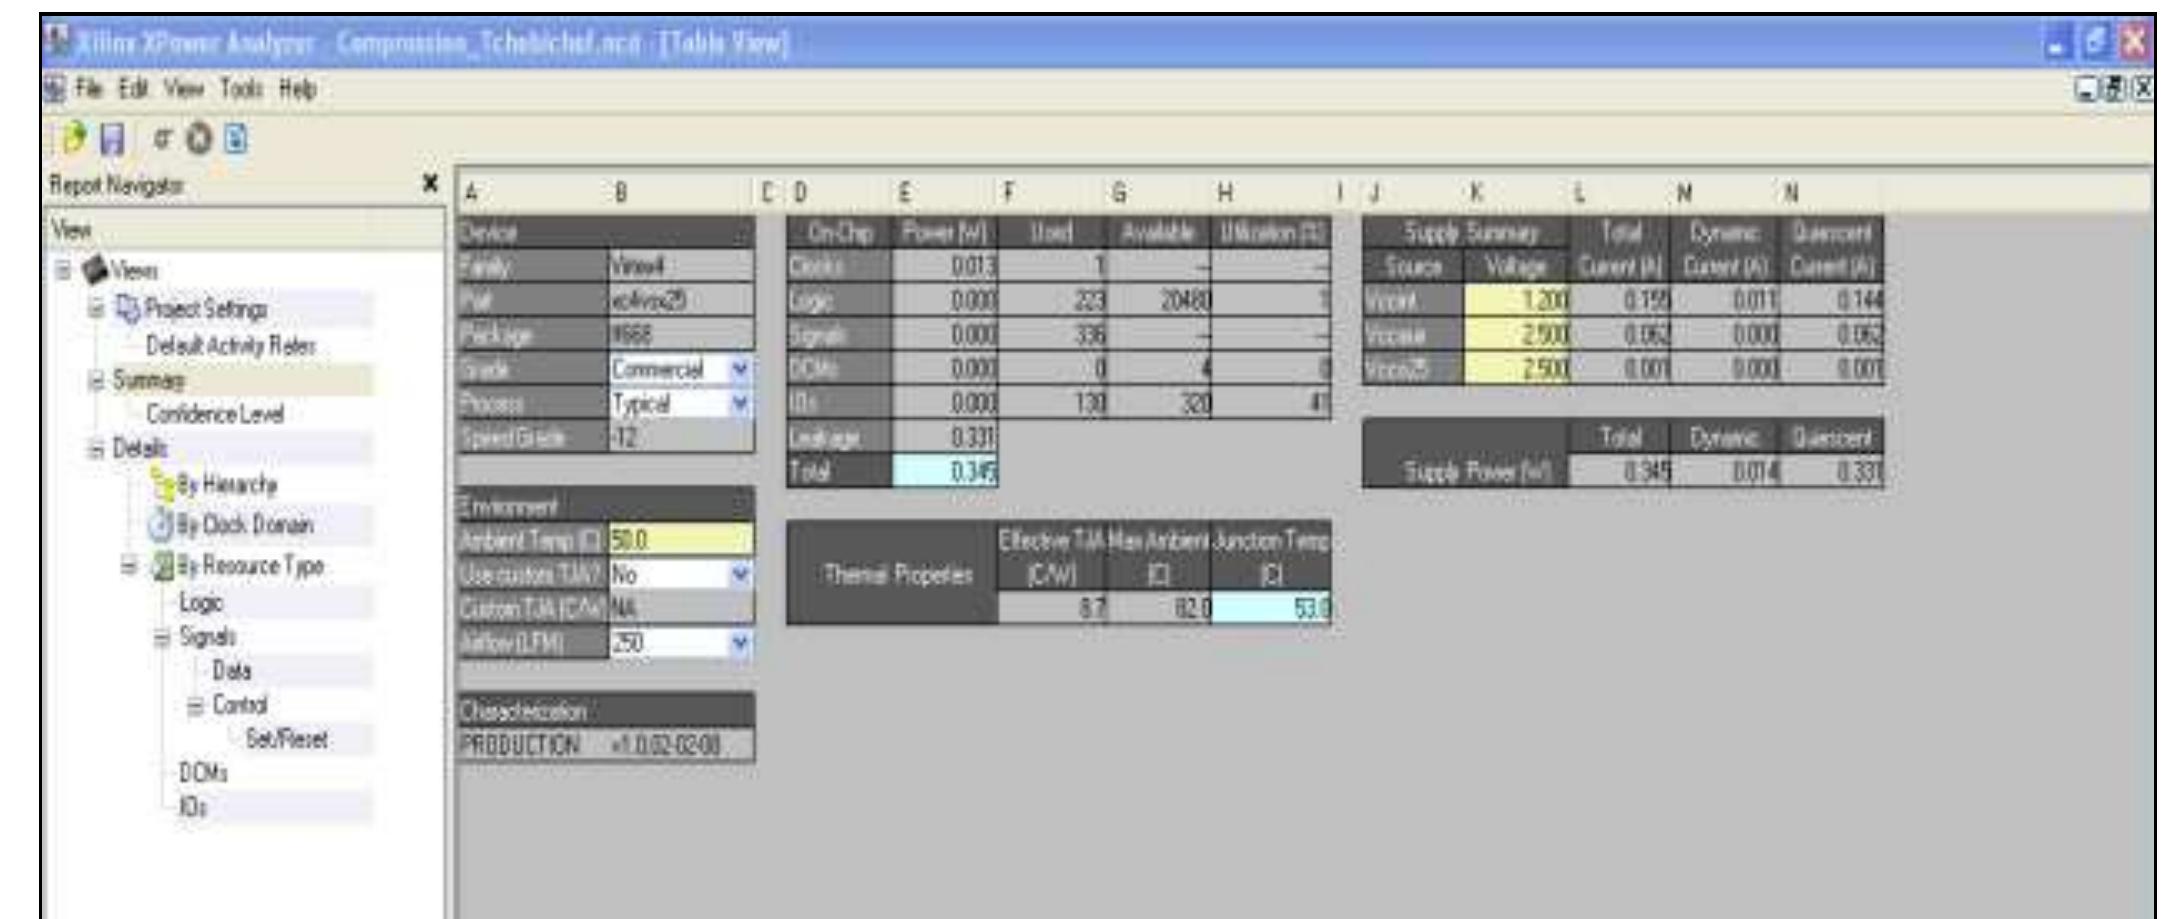Click the Clocks power value 0.013
This screenshot has height=919, width=2171.
pyautogui.click(x=945, y=266)
